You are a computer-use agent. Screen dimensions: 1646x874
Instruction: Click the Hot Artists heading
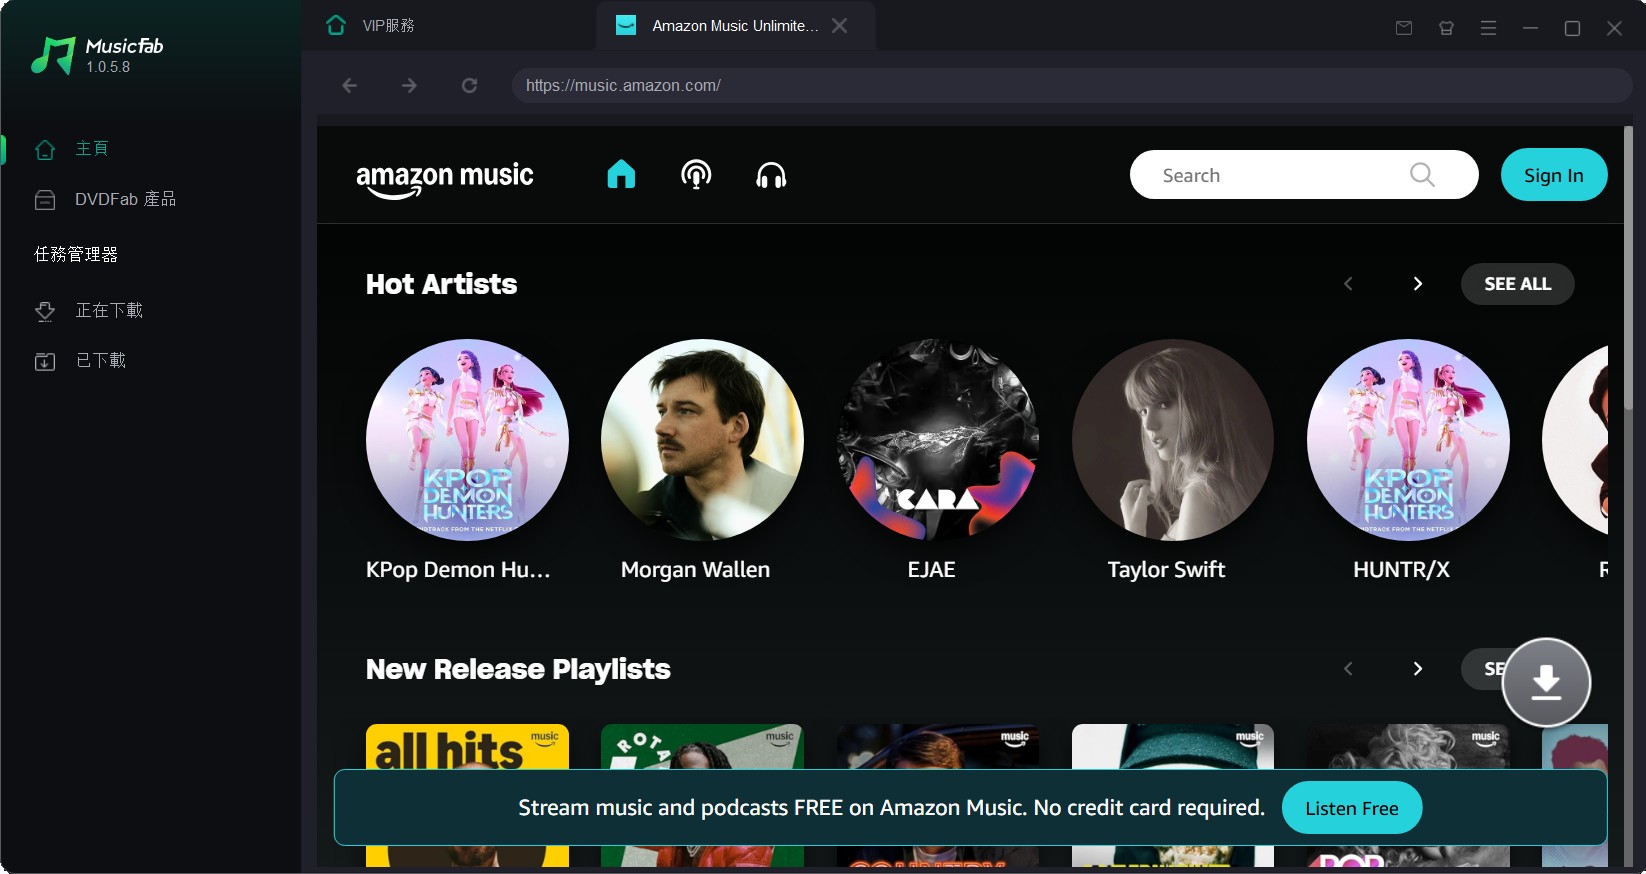pyautogui.click(x=441, y=284)
